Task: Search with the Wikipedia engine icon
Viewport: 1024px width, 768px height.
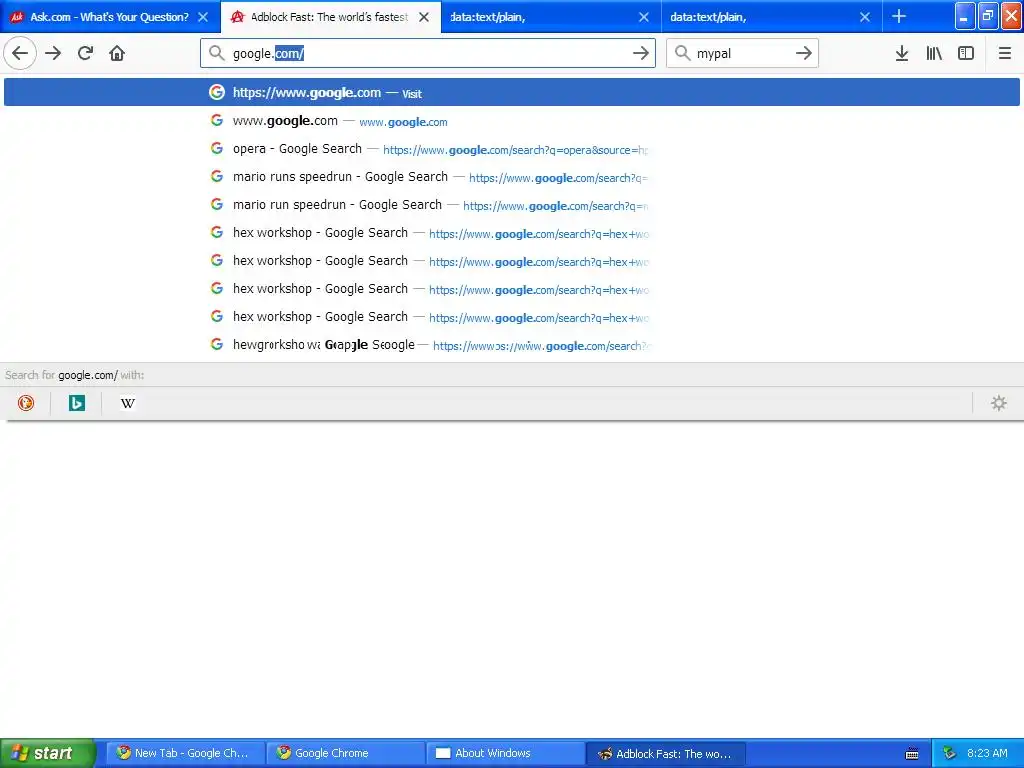Action: pos(127,403)
